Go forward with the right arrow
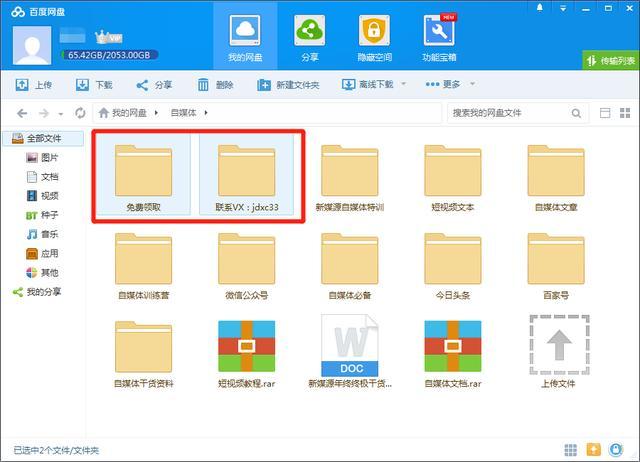Screen dimensions: 640x462 tap(44, 113)
